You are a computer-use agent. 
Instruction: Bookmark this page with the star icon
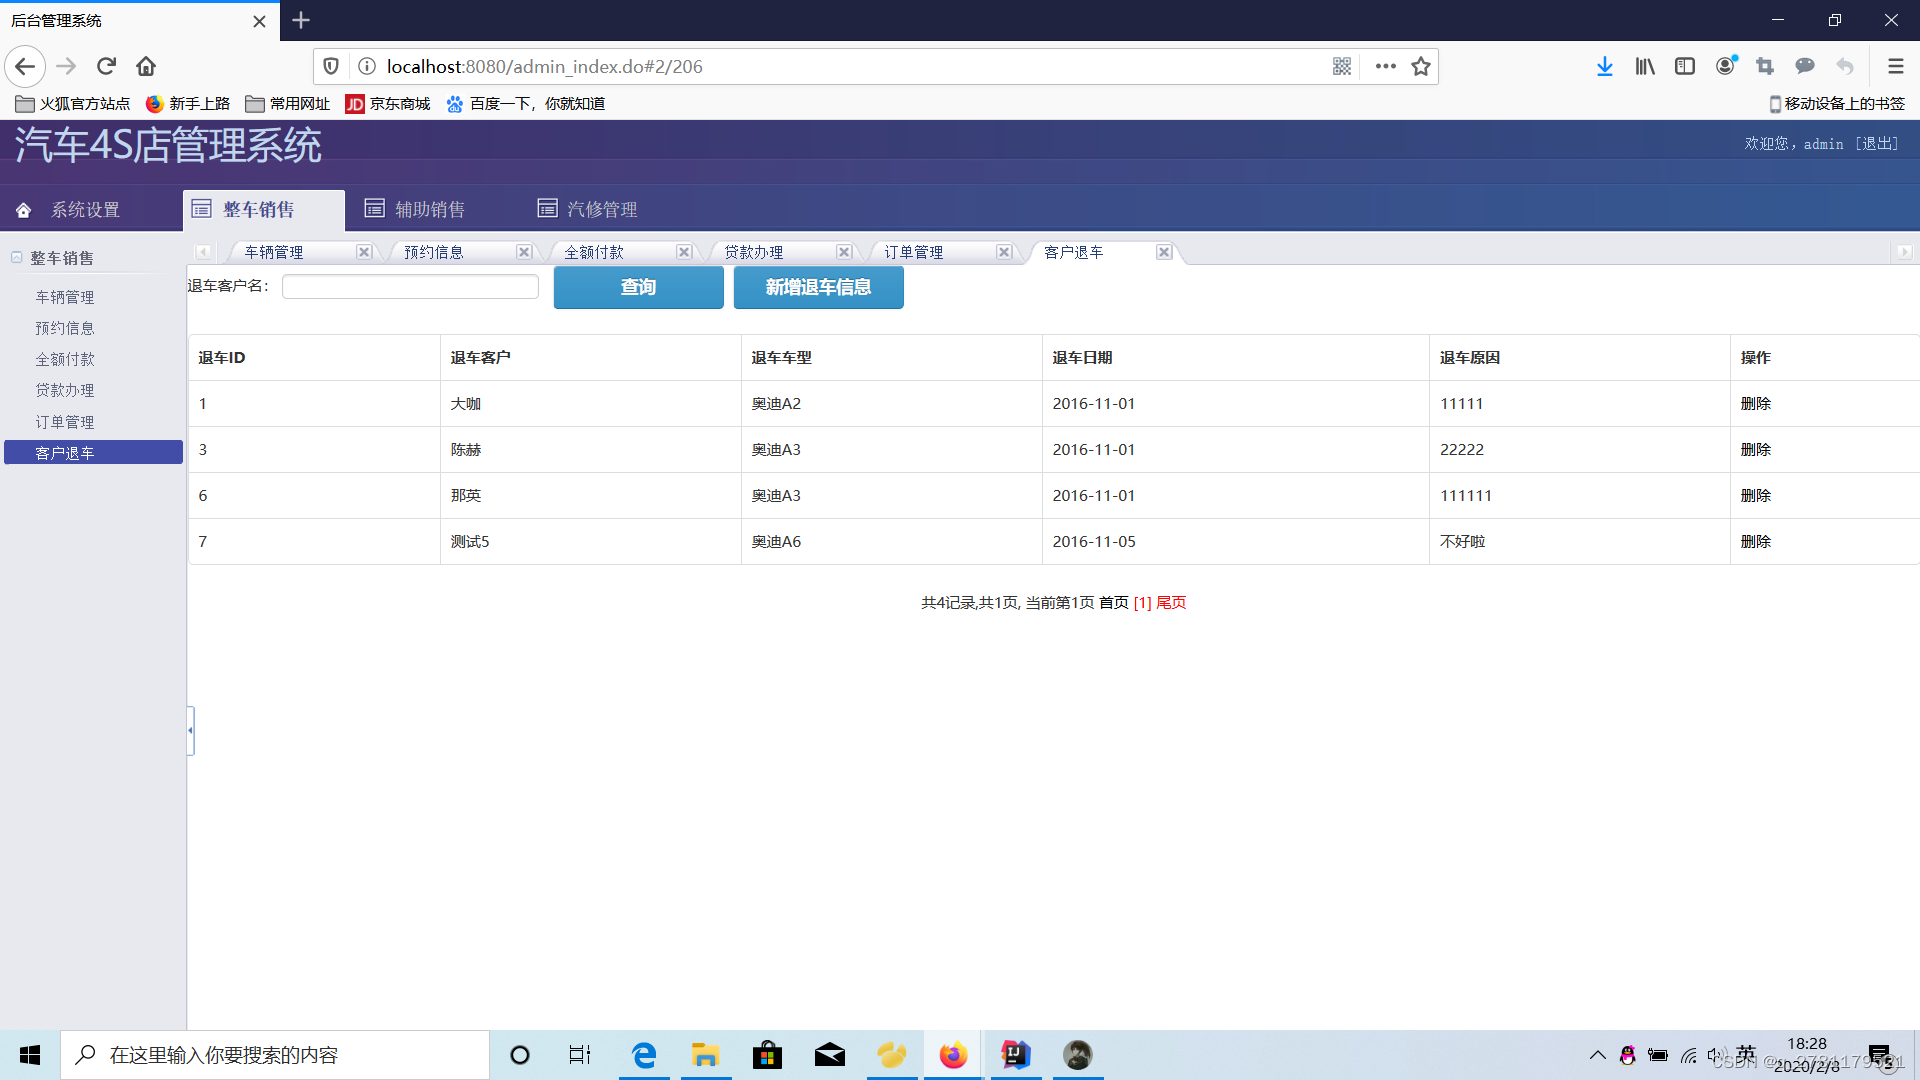(1421, 66)
